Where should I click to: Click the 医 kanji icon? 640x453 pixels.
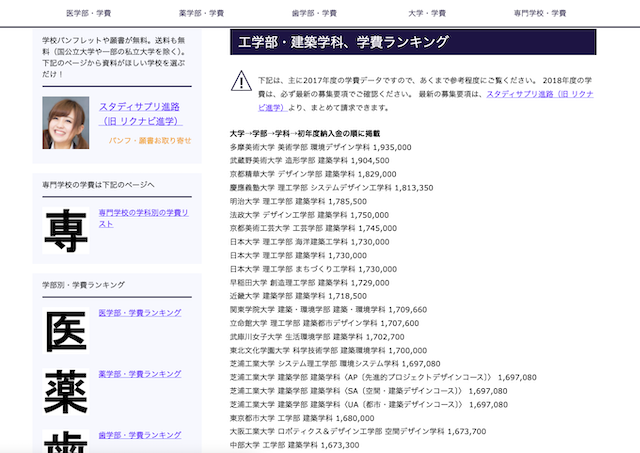pyautogui.click(x=66, y=331)
